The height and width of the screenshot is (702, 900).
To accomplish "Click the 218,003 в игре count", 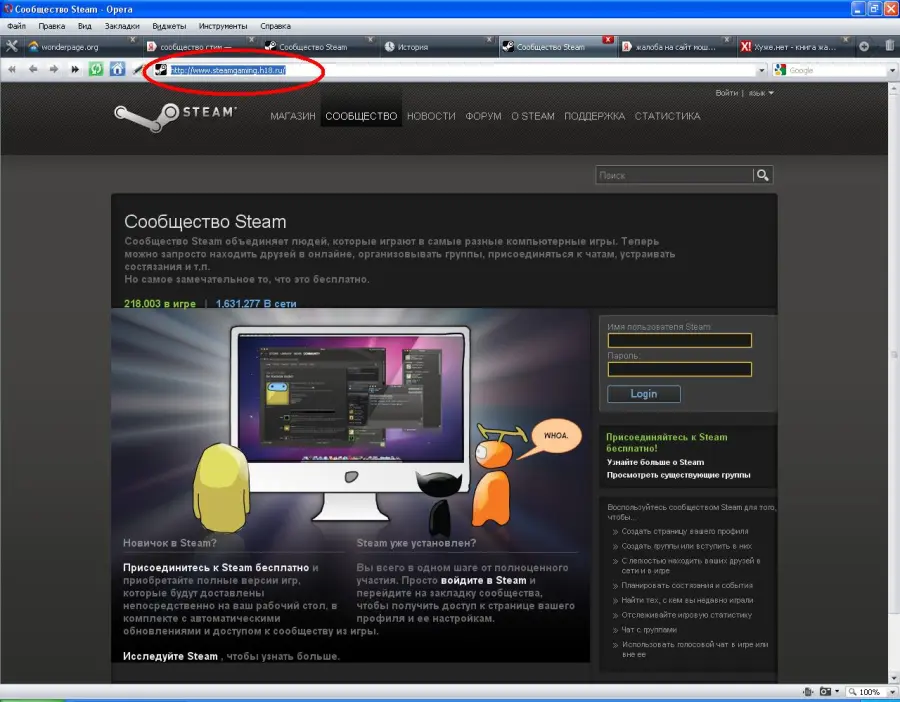I will coord(160,304).
